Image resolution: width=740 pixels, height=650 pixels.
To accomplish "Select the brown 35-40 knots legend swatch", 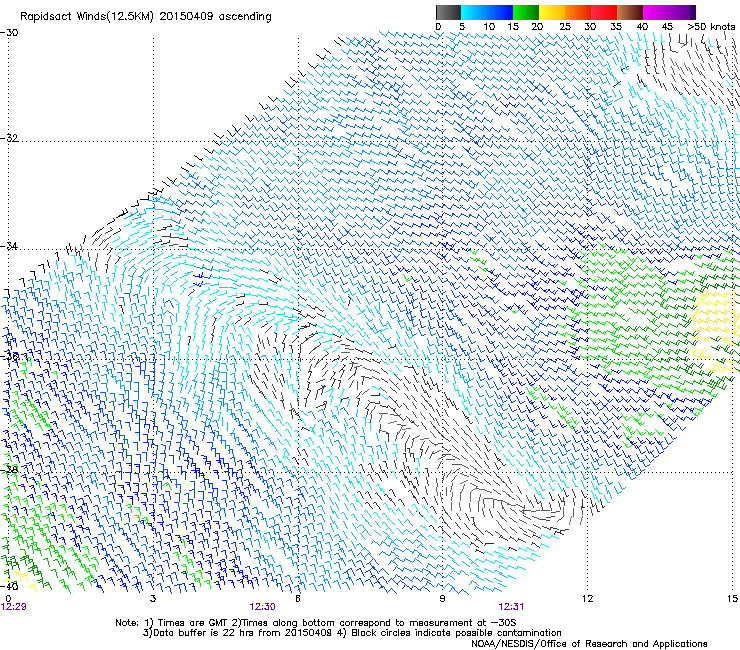I will coord(630,12).
